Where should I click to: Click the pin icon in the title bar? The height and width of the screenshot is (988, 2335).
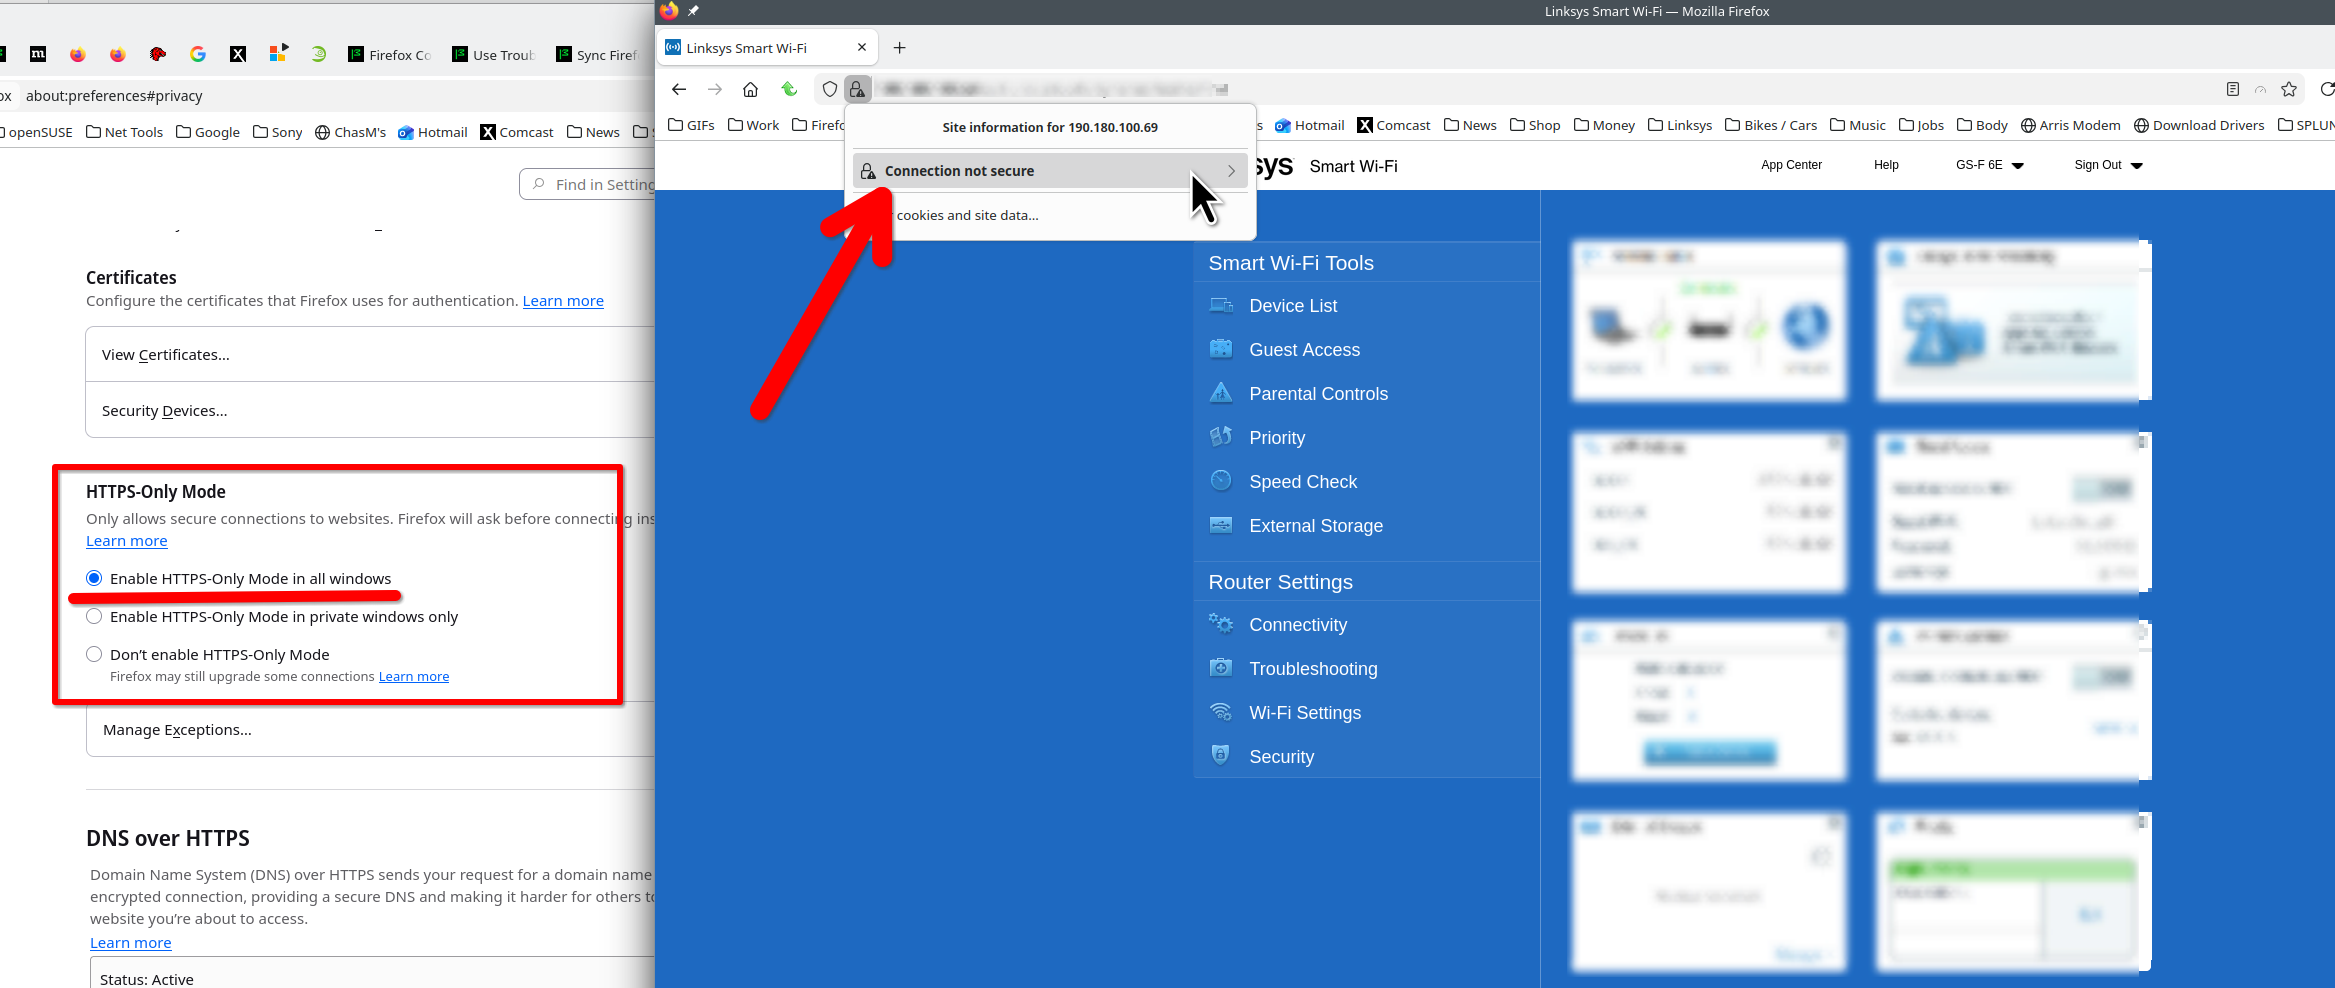click(693, 11)
